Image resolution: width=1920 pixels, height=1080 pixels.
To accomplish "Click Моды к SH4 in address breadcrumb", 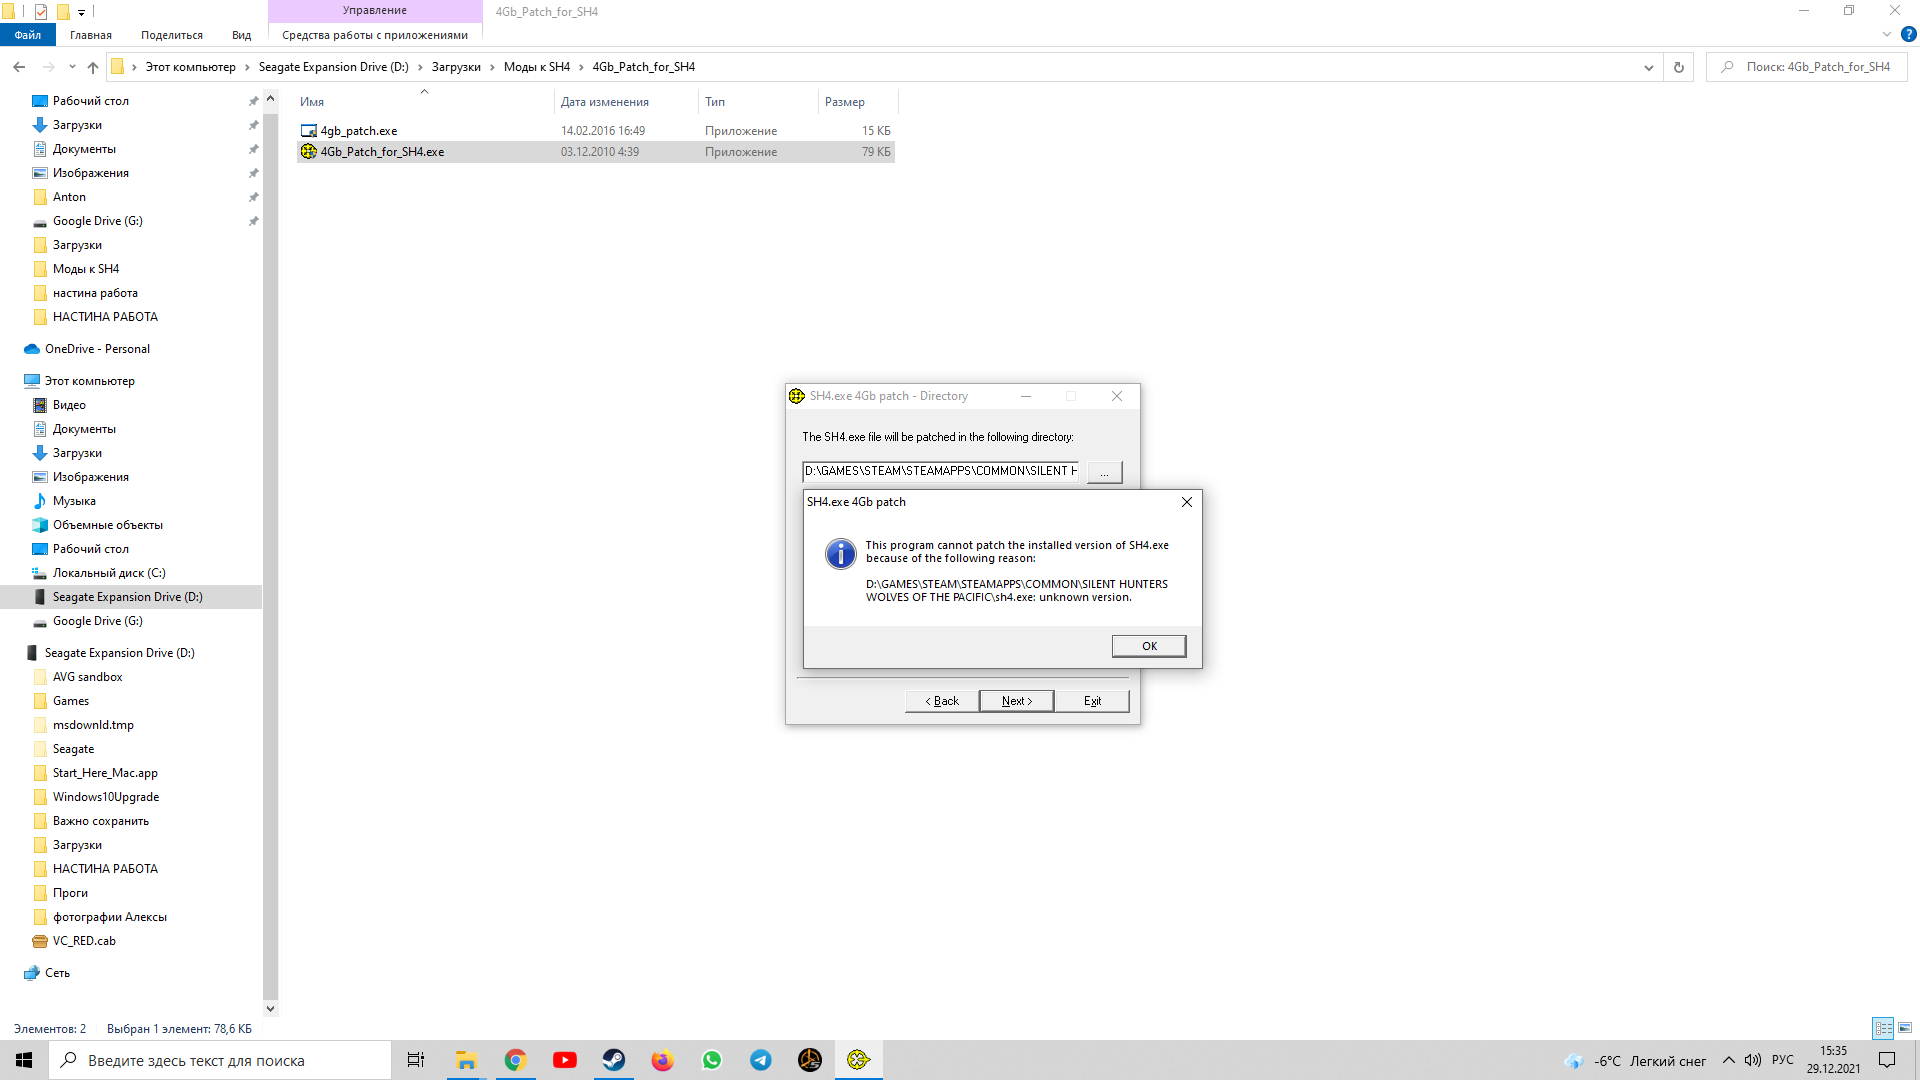I will click(x=536, y=67).
